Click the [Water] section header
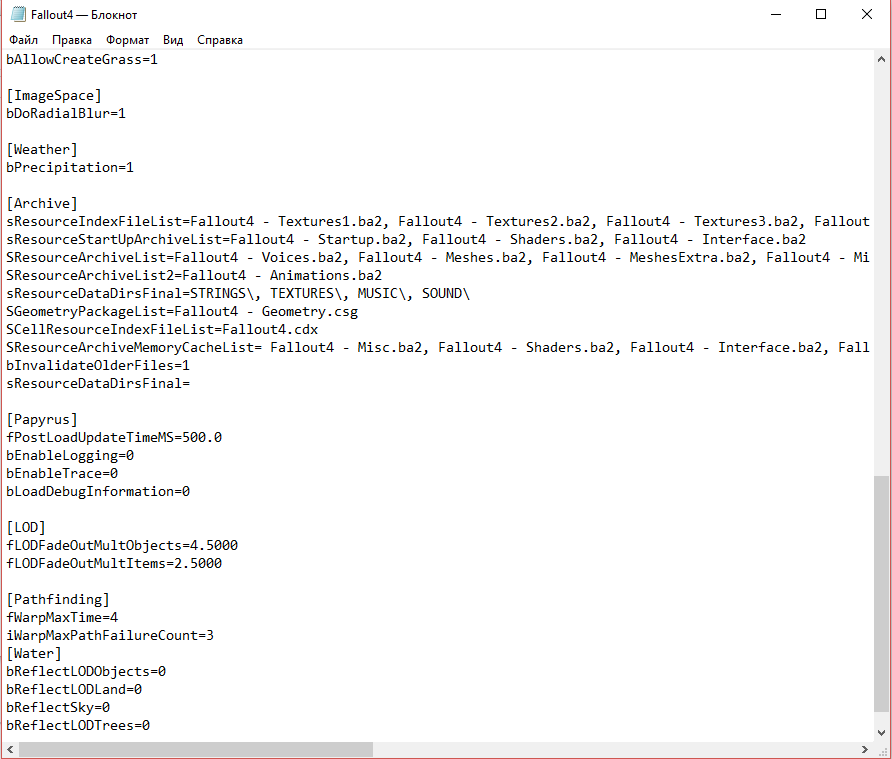Viewport: 892px width, 759px height. [x=34, y=654]
